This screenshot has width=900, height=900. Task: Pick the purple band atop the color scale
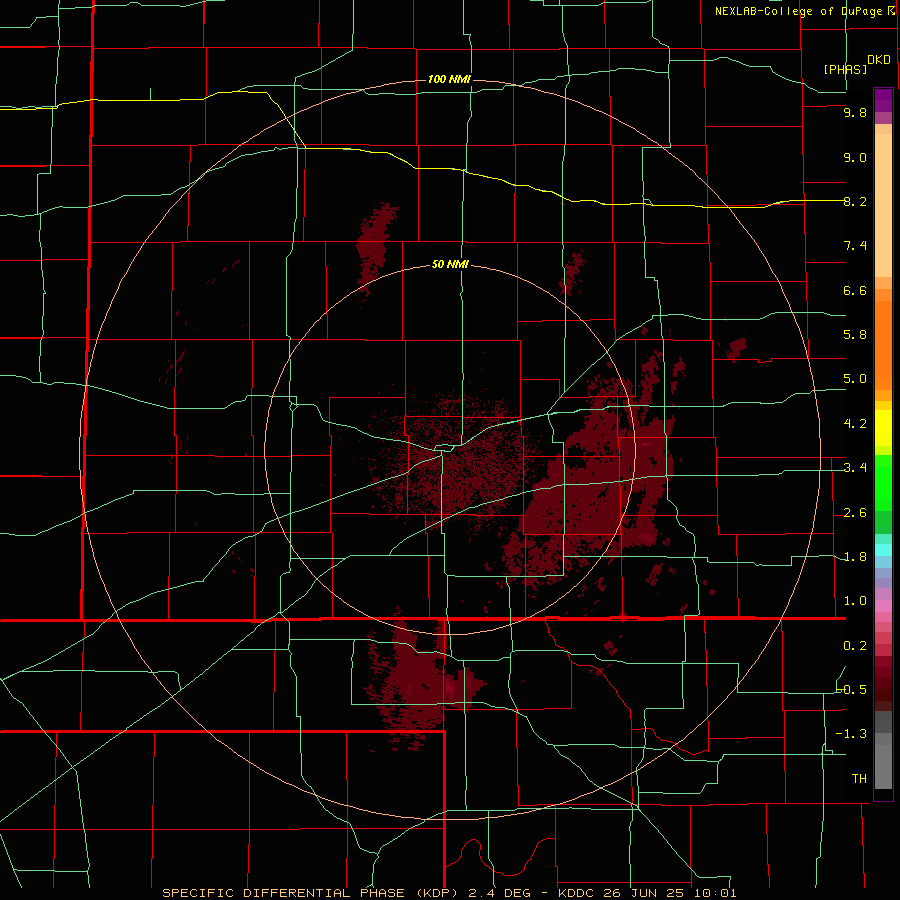pyautogui.click(x=883, y=100)
